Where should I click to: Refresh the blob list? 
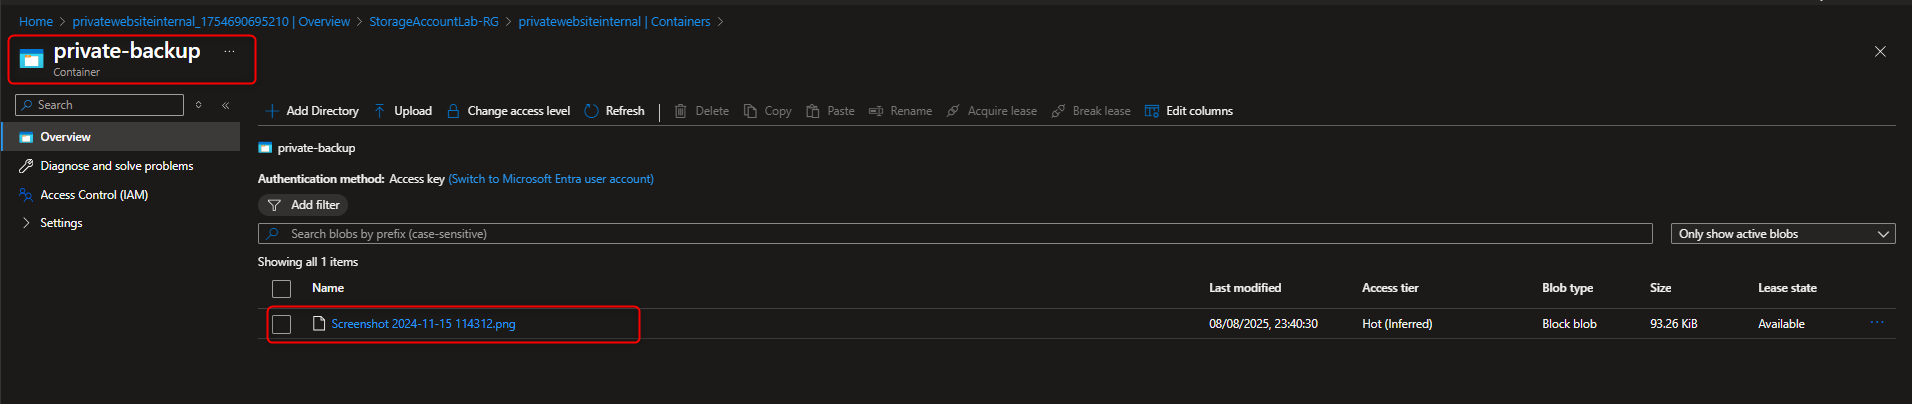[614, 111]
